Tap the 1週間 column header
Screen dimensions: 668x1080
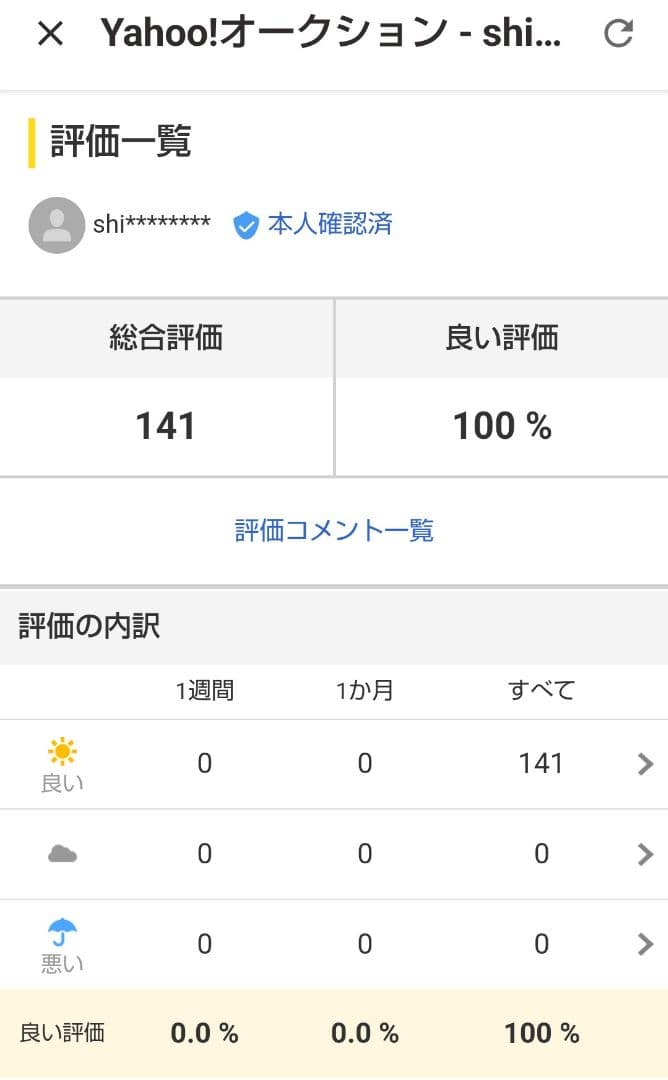point(205,691)
